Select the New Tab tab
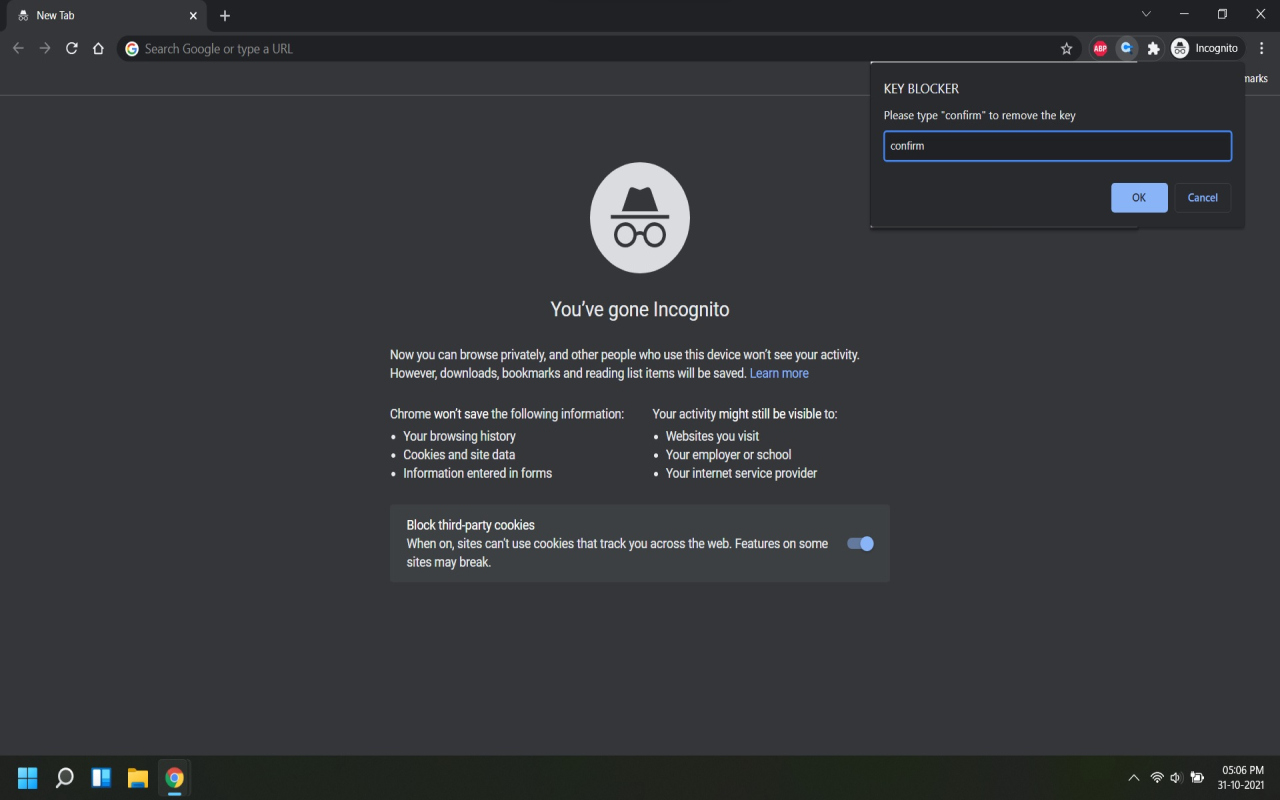 105,16
